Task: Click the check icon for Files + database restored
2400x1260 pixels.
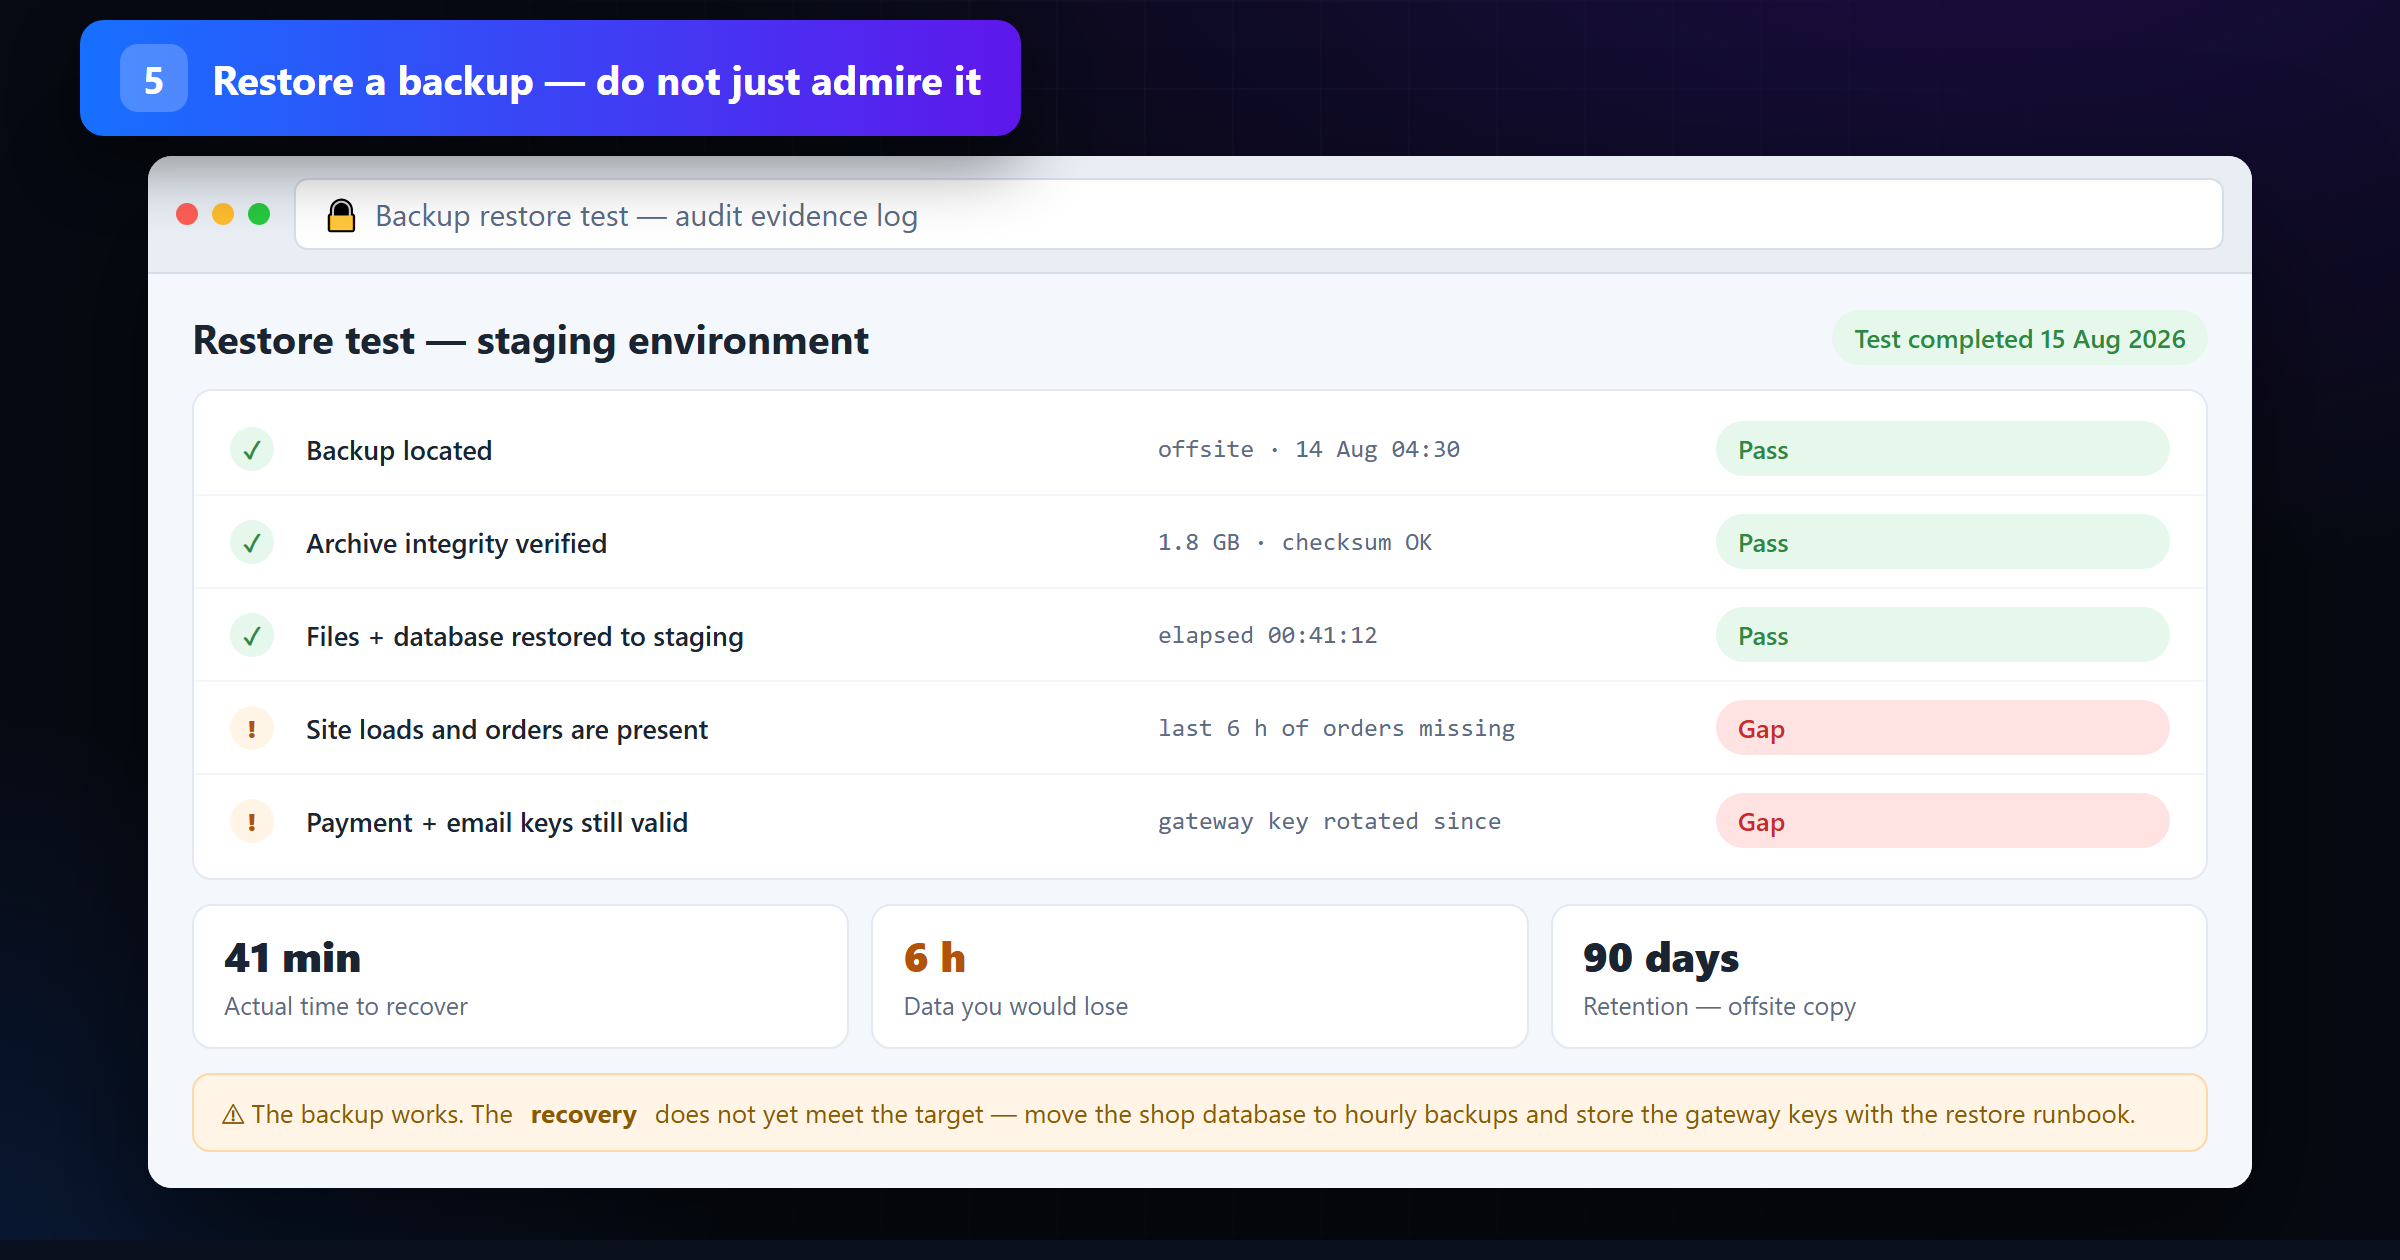Action: click(252, 636)
